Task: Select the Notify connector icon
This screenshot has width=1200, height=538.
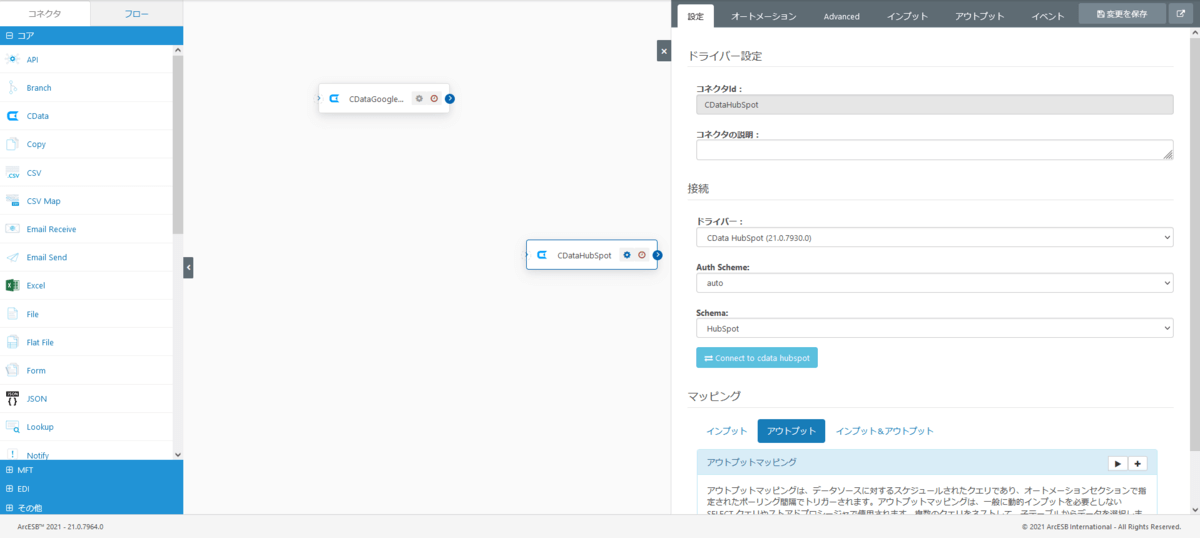Action: 13,454
